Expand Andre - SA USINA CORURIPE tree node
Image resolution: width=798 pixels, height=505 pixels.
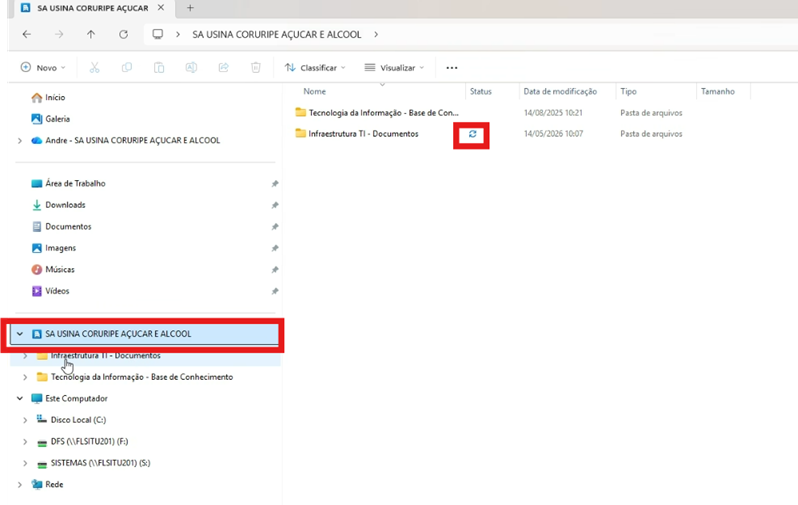[x=20, y=141]
